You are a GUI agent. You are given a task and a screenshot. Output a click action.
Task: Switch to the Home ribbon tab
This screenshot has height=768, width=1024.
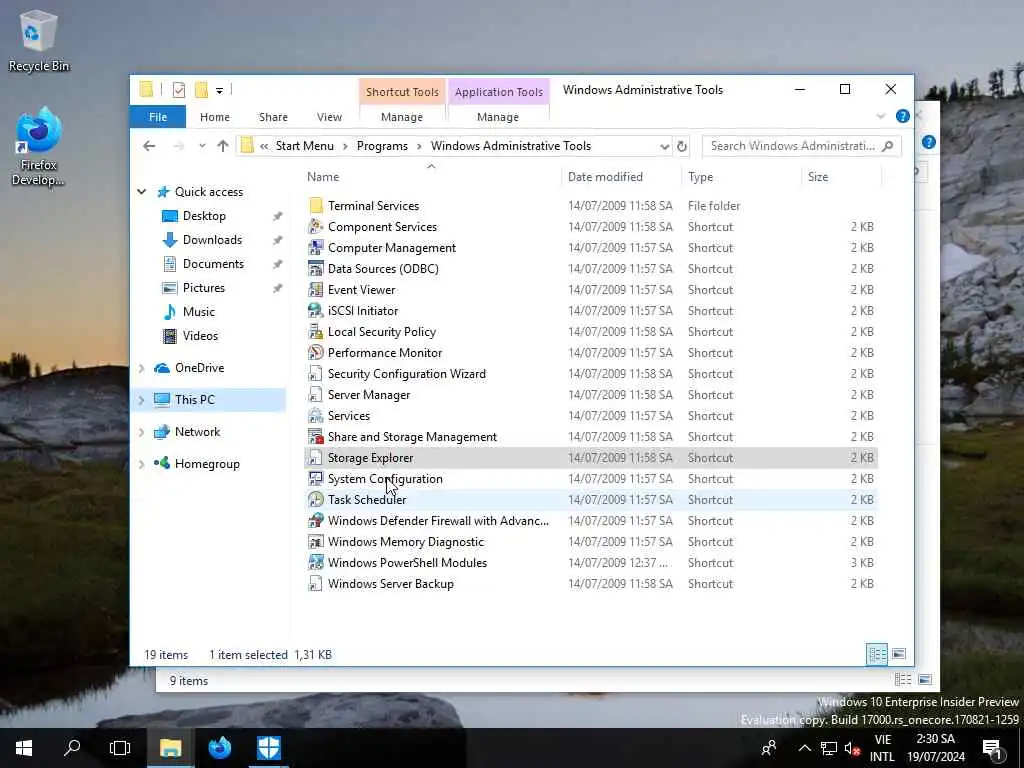coord(215,117)
